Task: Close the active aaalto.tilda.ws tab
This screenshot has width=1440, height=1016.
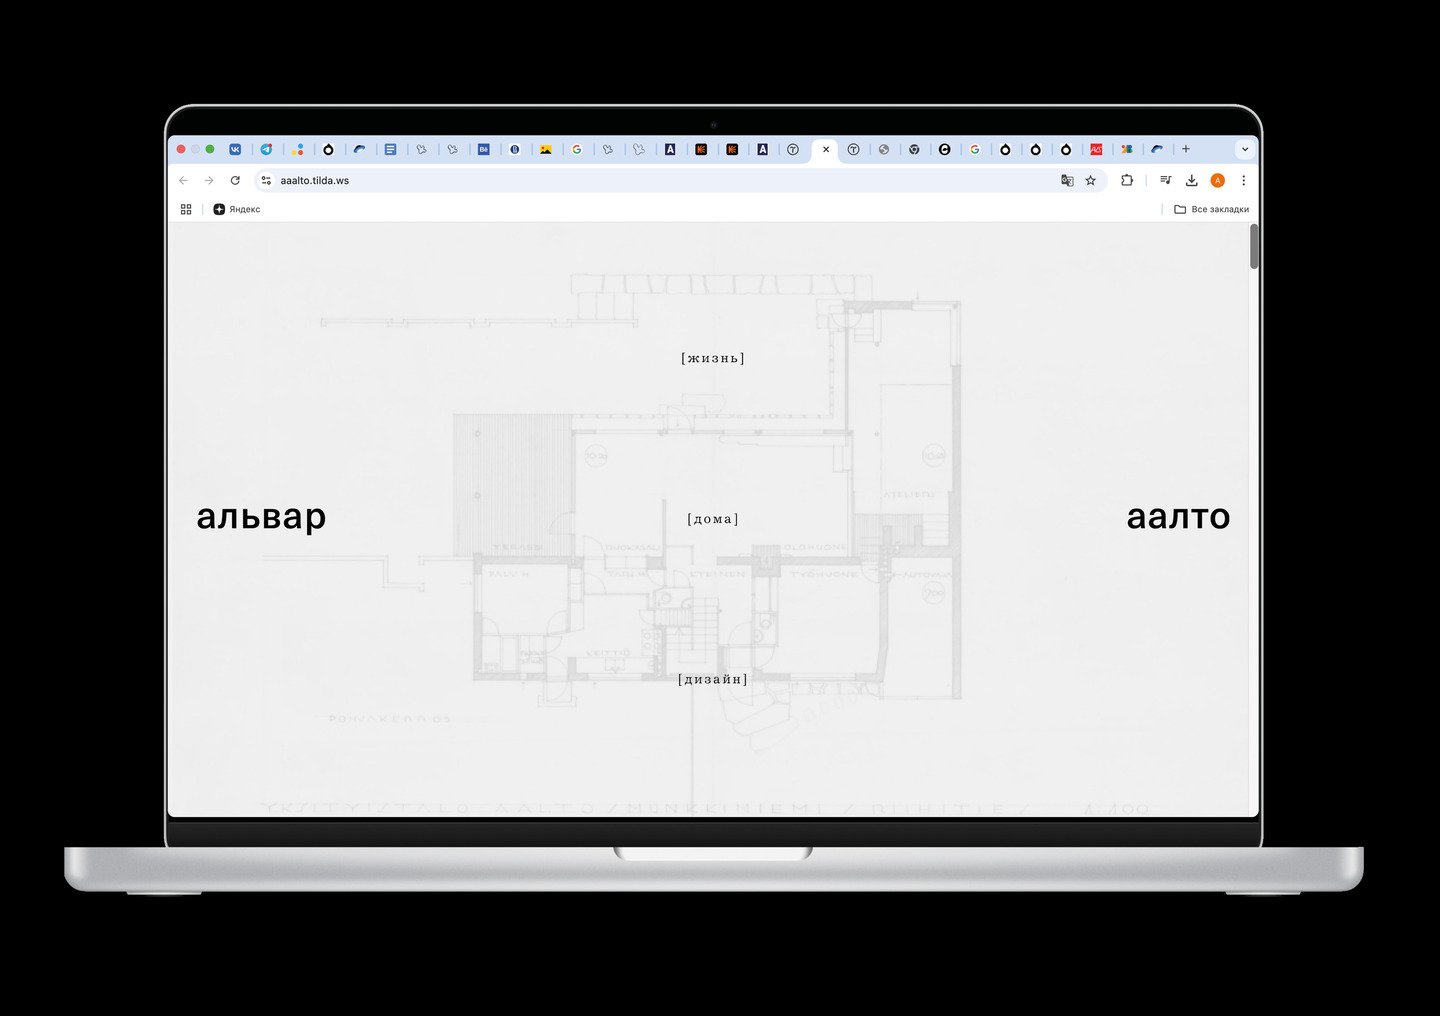Action: point(826,149)
